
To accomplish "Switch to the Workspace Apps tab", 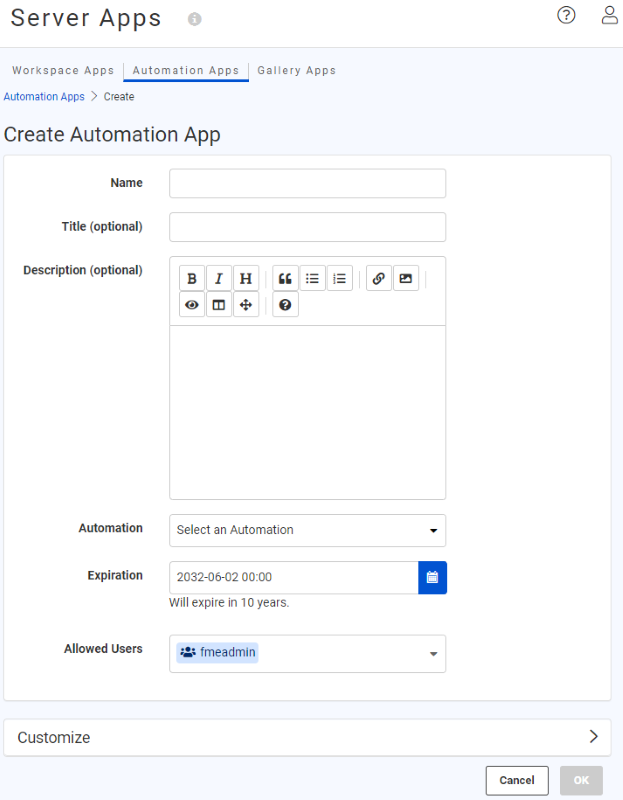I will (x=63, y=70).
